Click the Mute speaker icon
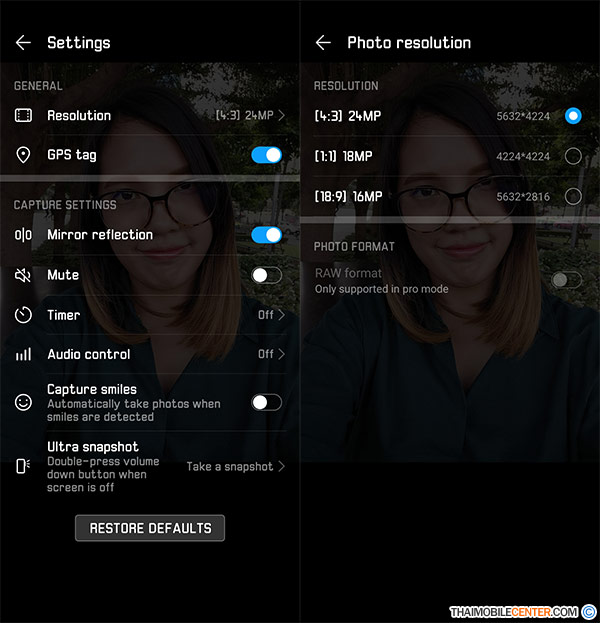600x623 pixels. (x=23, y=275)
